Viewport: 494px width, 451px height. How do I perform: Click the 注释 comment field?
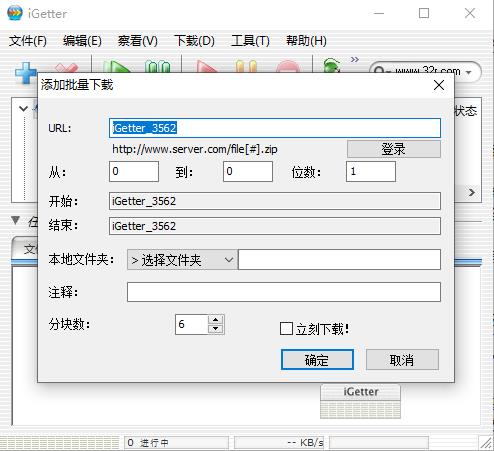point(284,292)
